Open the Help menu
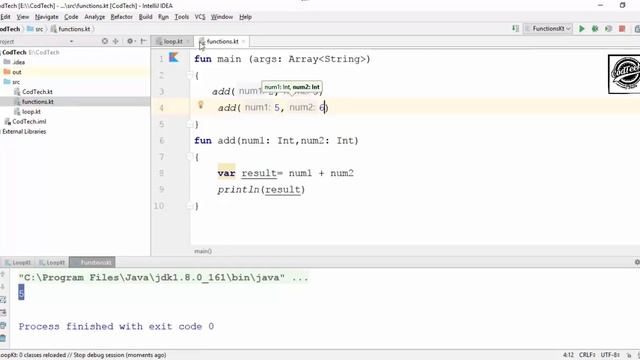 click(245, 17)
